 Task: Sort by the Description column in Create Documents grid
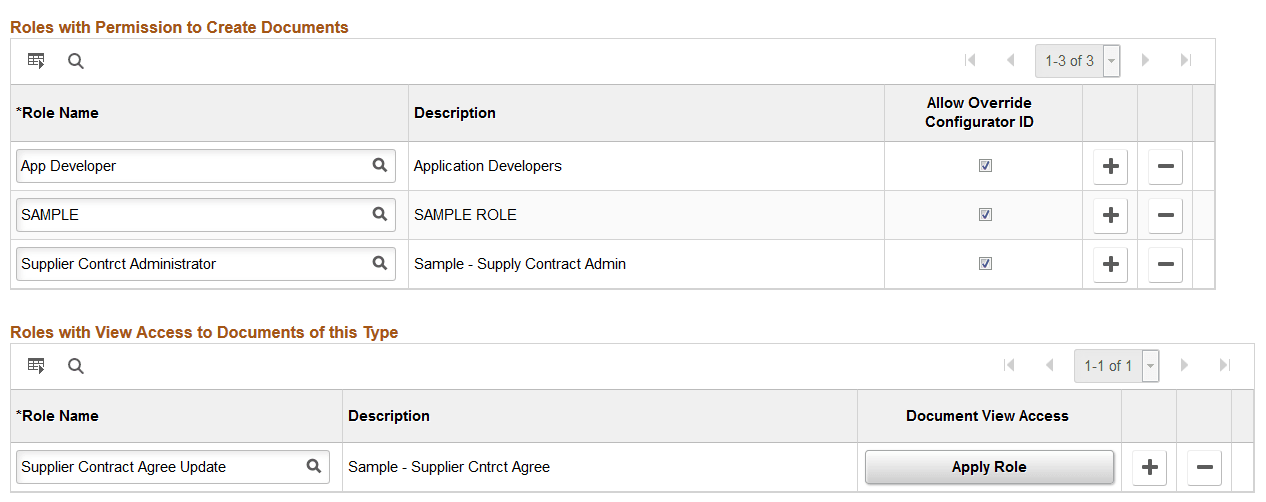455,113
